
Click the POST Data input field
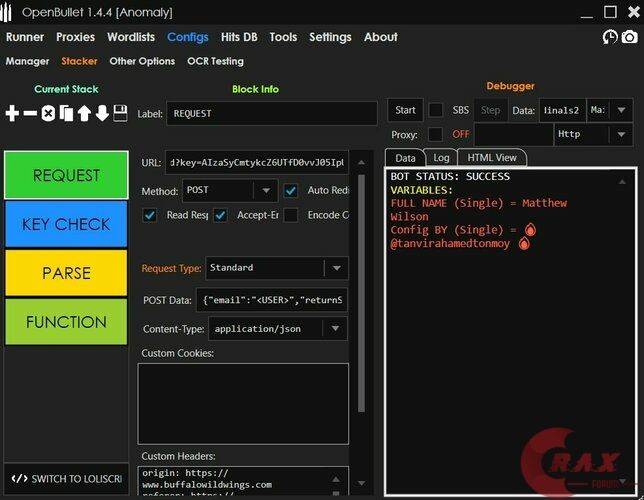click(272, 300)
